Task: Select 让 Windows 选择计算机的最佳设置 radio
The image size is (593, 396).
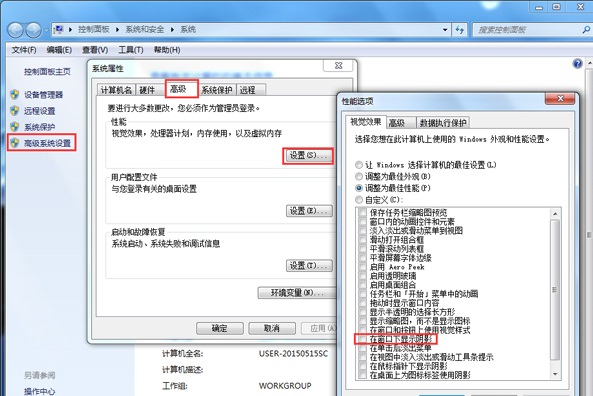Action: pyautogui.click(x=359, y=165)
